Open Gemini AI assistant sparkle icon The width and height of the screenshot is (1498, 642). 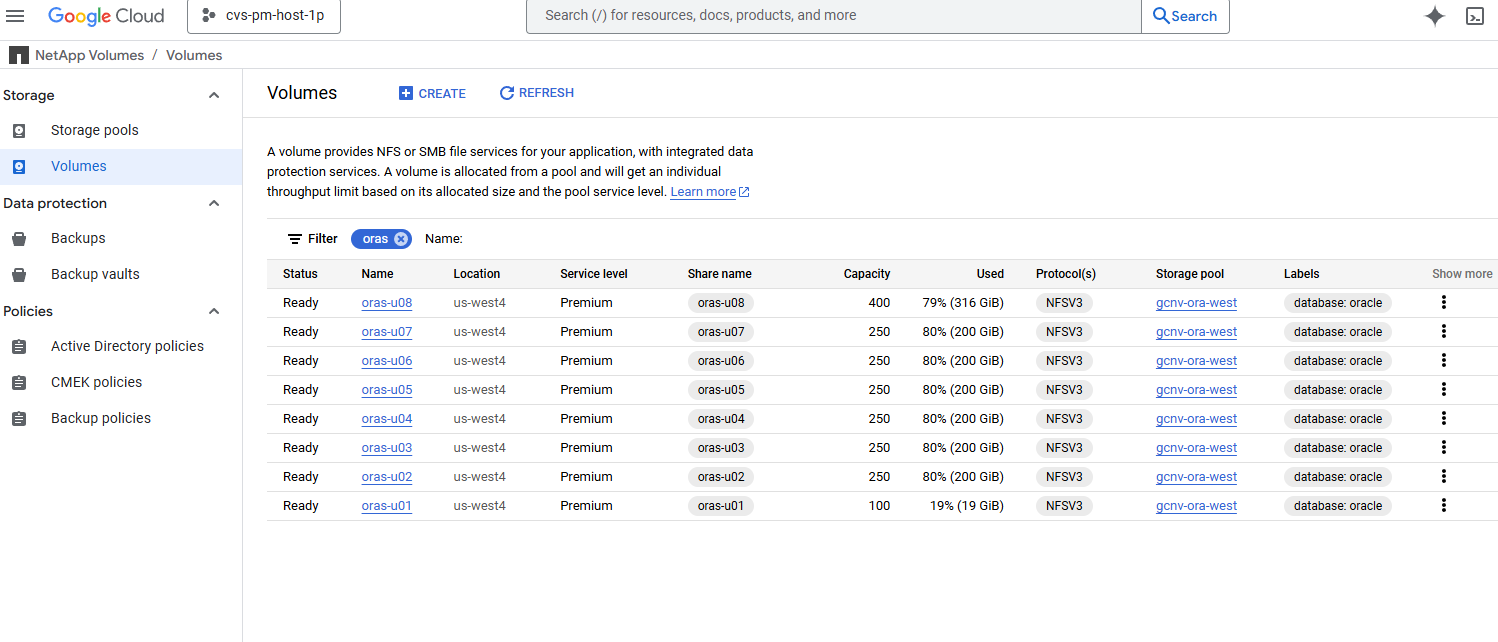(x=1435, y=16)
